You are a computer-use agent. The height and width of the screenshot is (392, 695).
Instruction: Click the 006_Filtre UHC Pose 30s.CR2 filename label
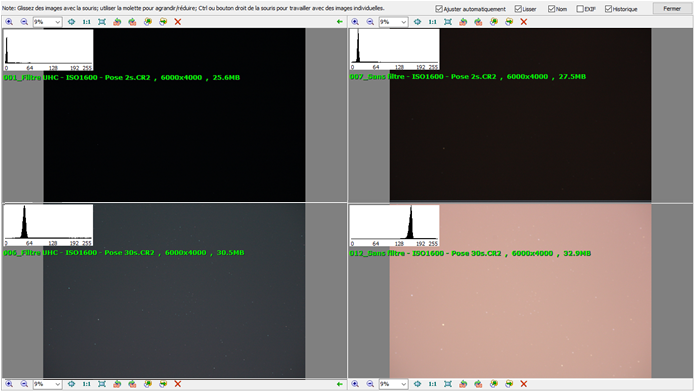pyautogui.click(x=124, y=253)
